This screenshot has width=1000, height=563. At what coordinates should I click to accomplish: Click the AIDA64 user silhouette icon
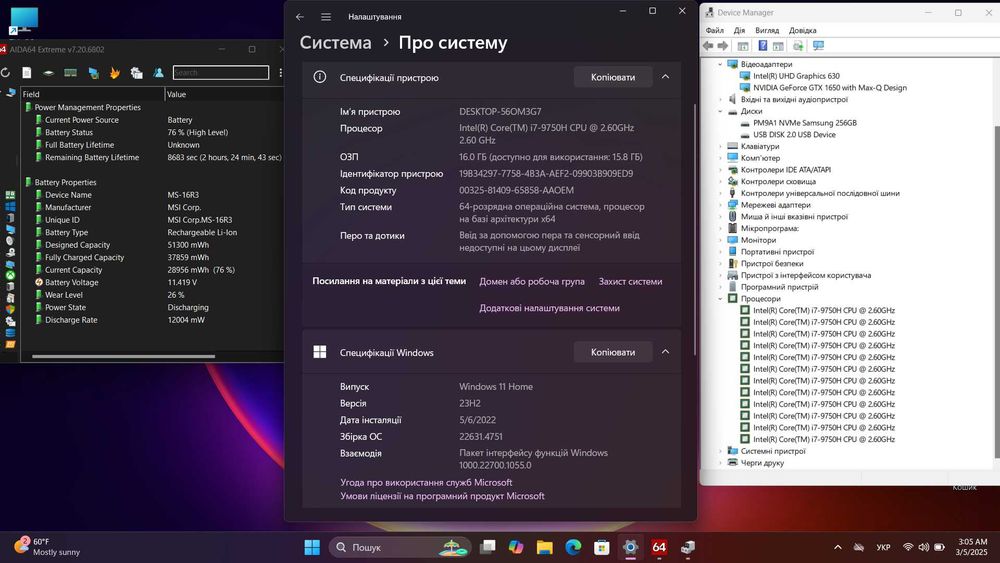click(x=158, y=73)
